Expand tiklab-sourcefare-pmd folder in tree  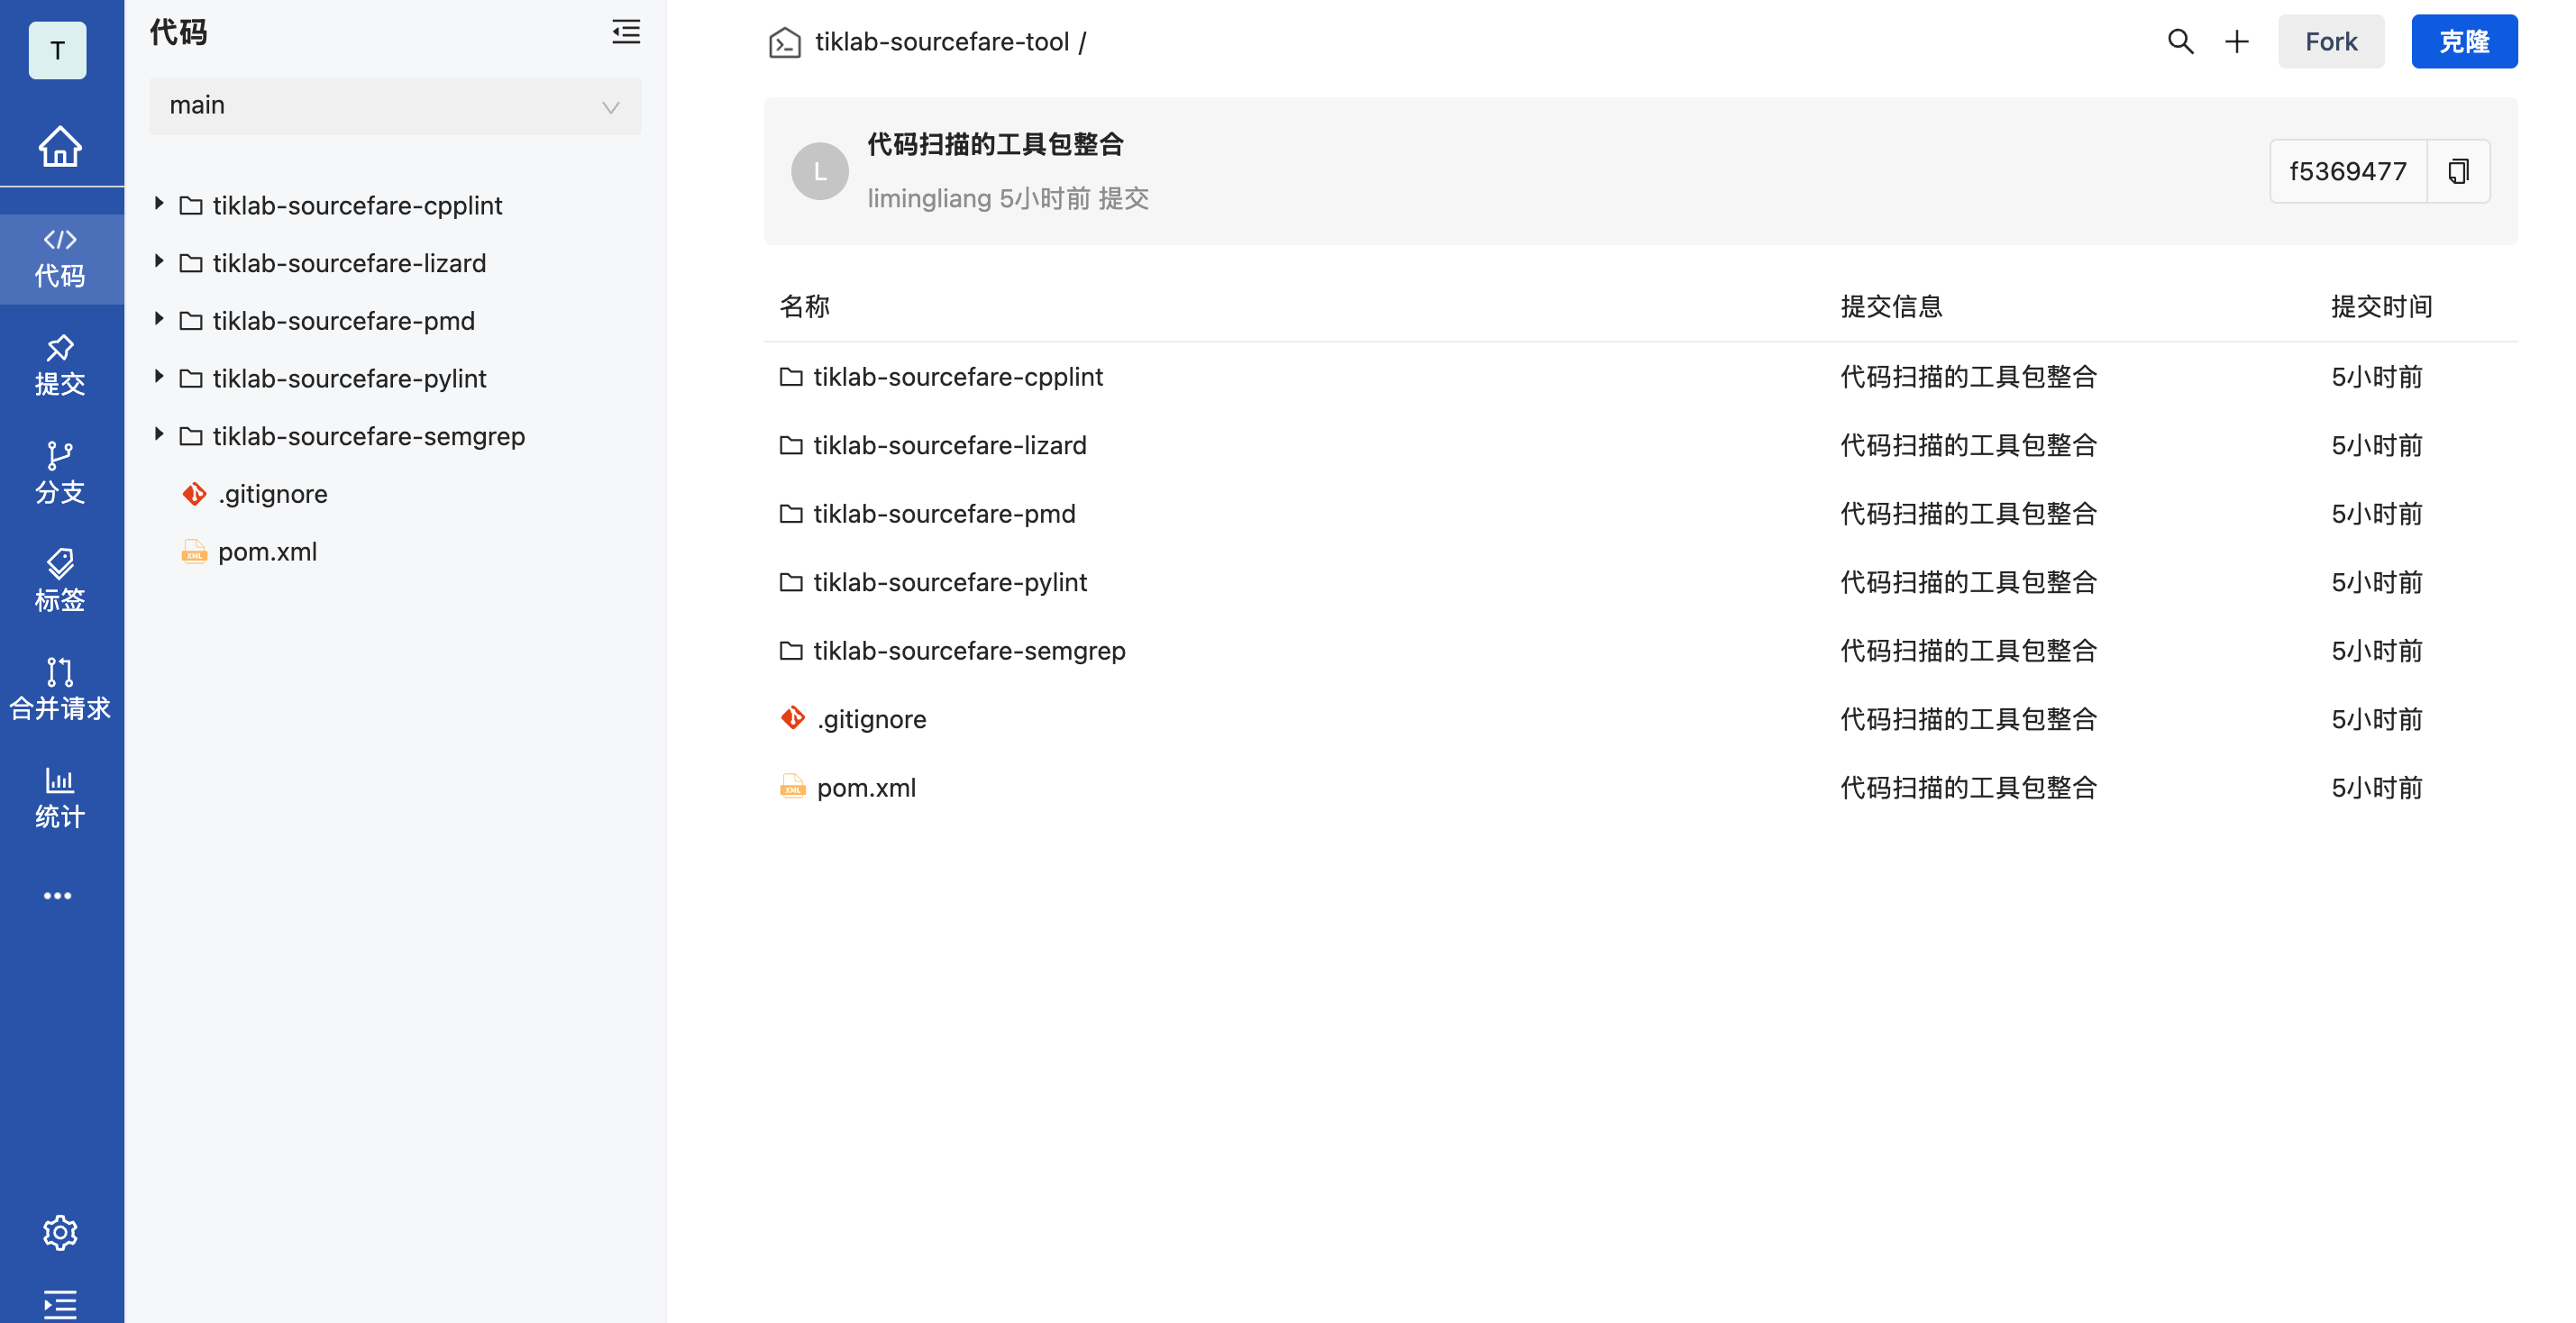click(x=159, y=320)
